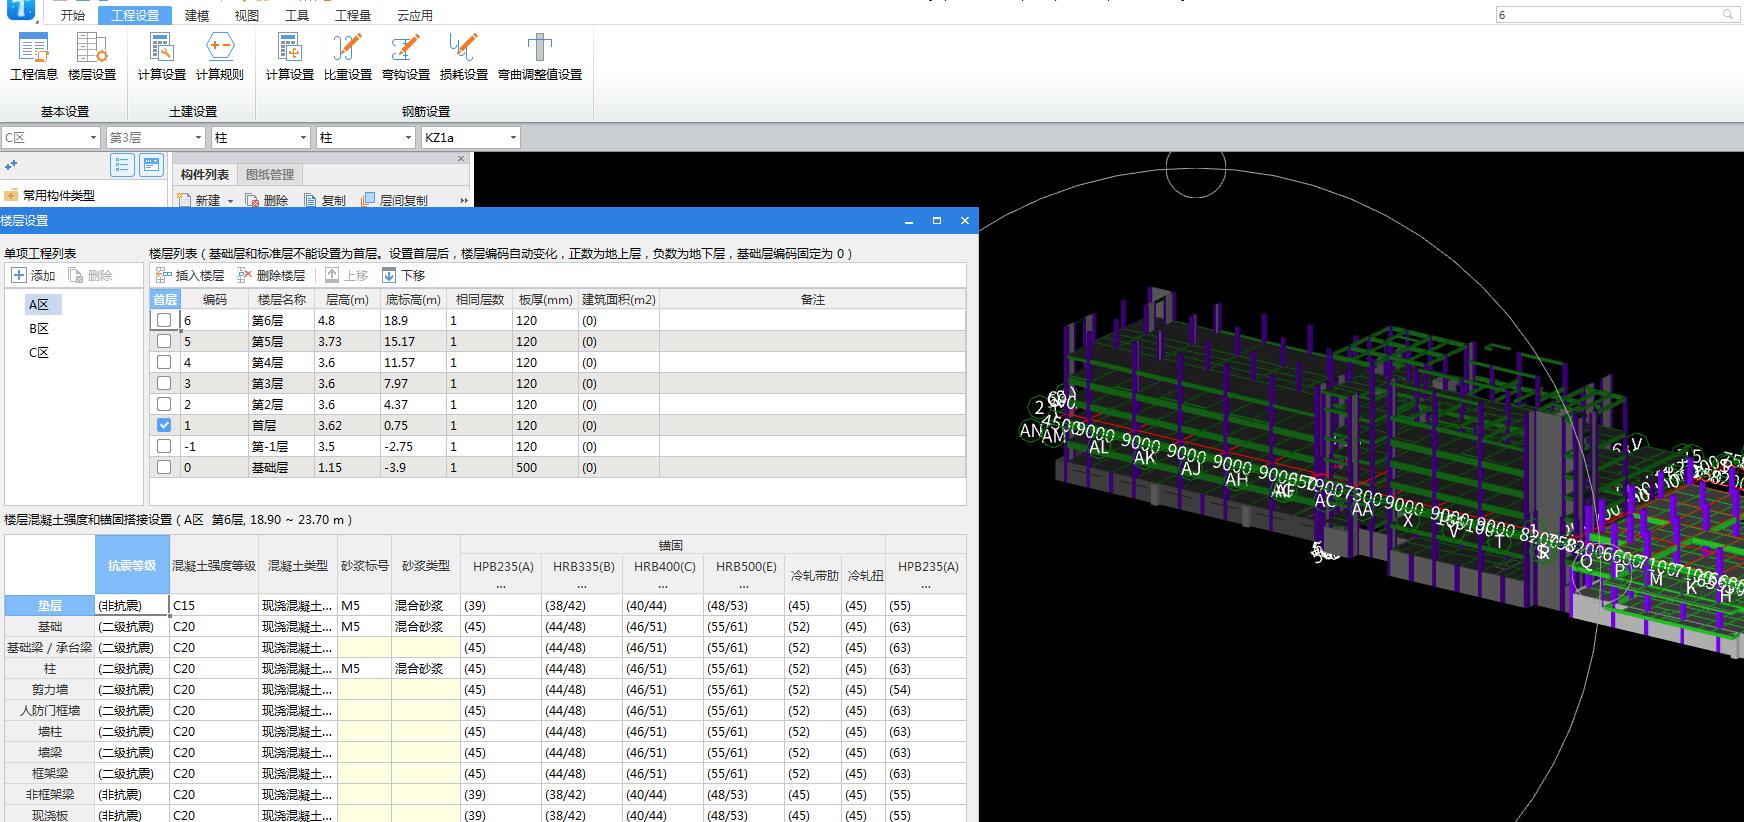This screenshot has width=1744, height=822.
Task: Open 楼层设置 floor settings icon
Action: click(92, 56)
